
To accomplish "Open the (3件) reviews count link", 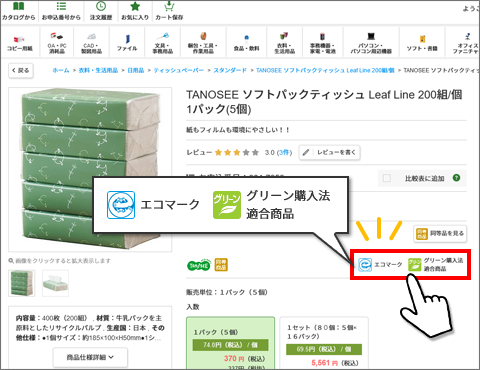I will point(285,152).
